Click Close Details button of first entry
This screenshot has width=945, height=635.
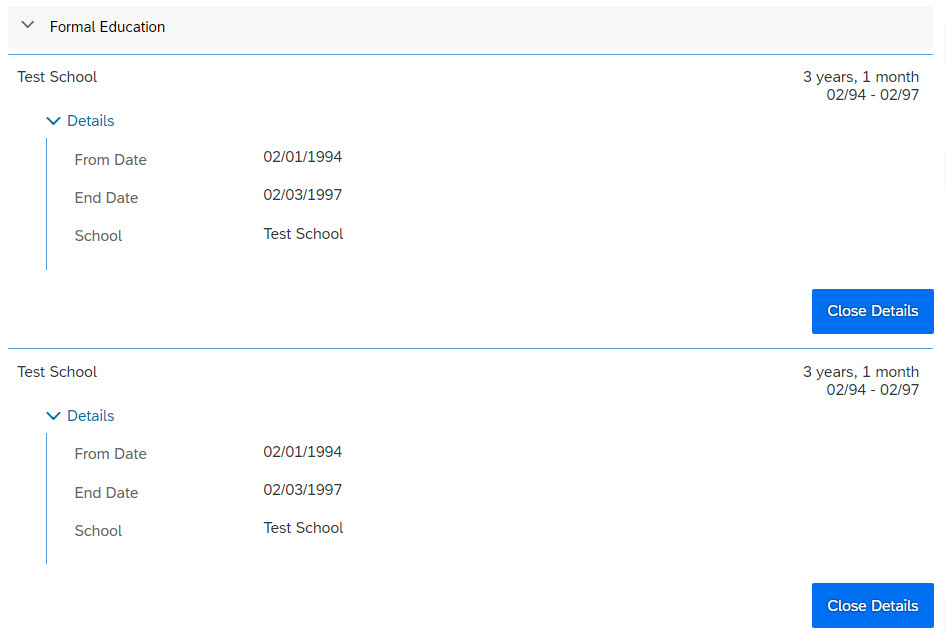coord(873,311)
